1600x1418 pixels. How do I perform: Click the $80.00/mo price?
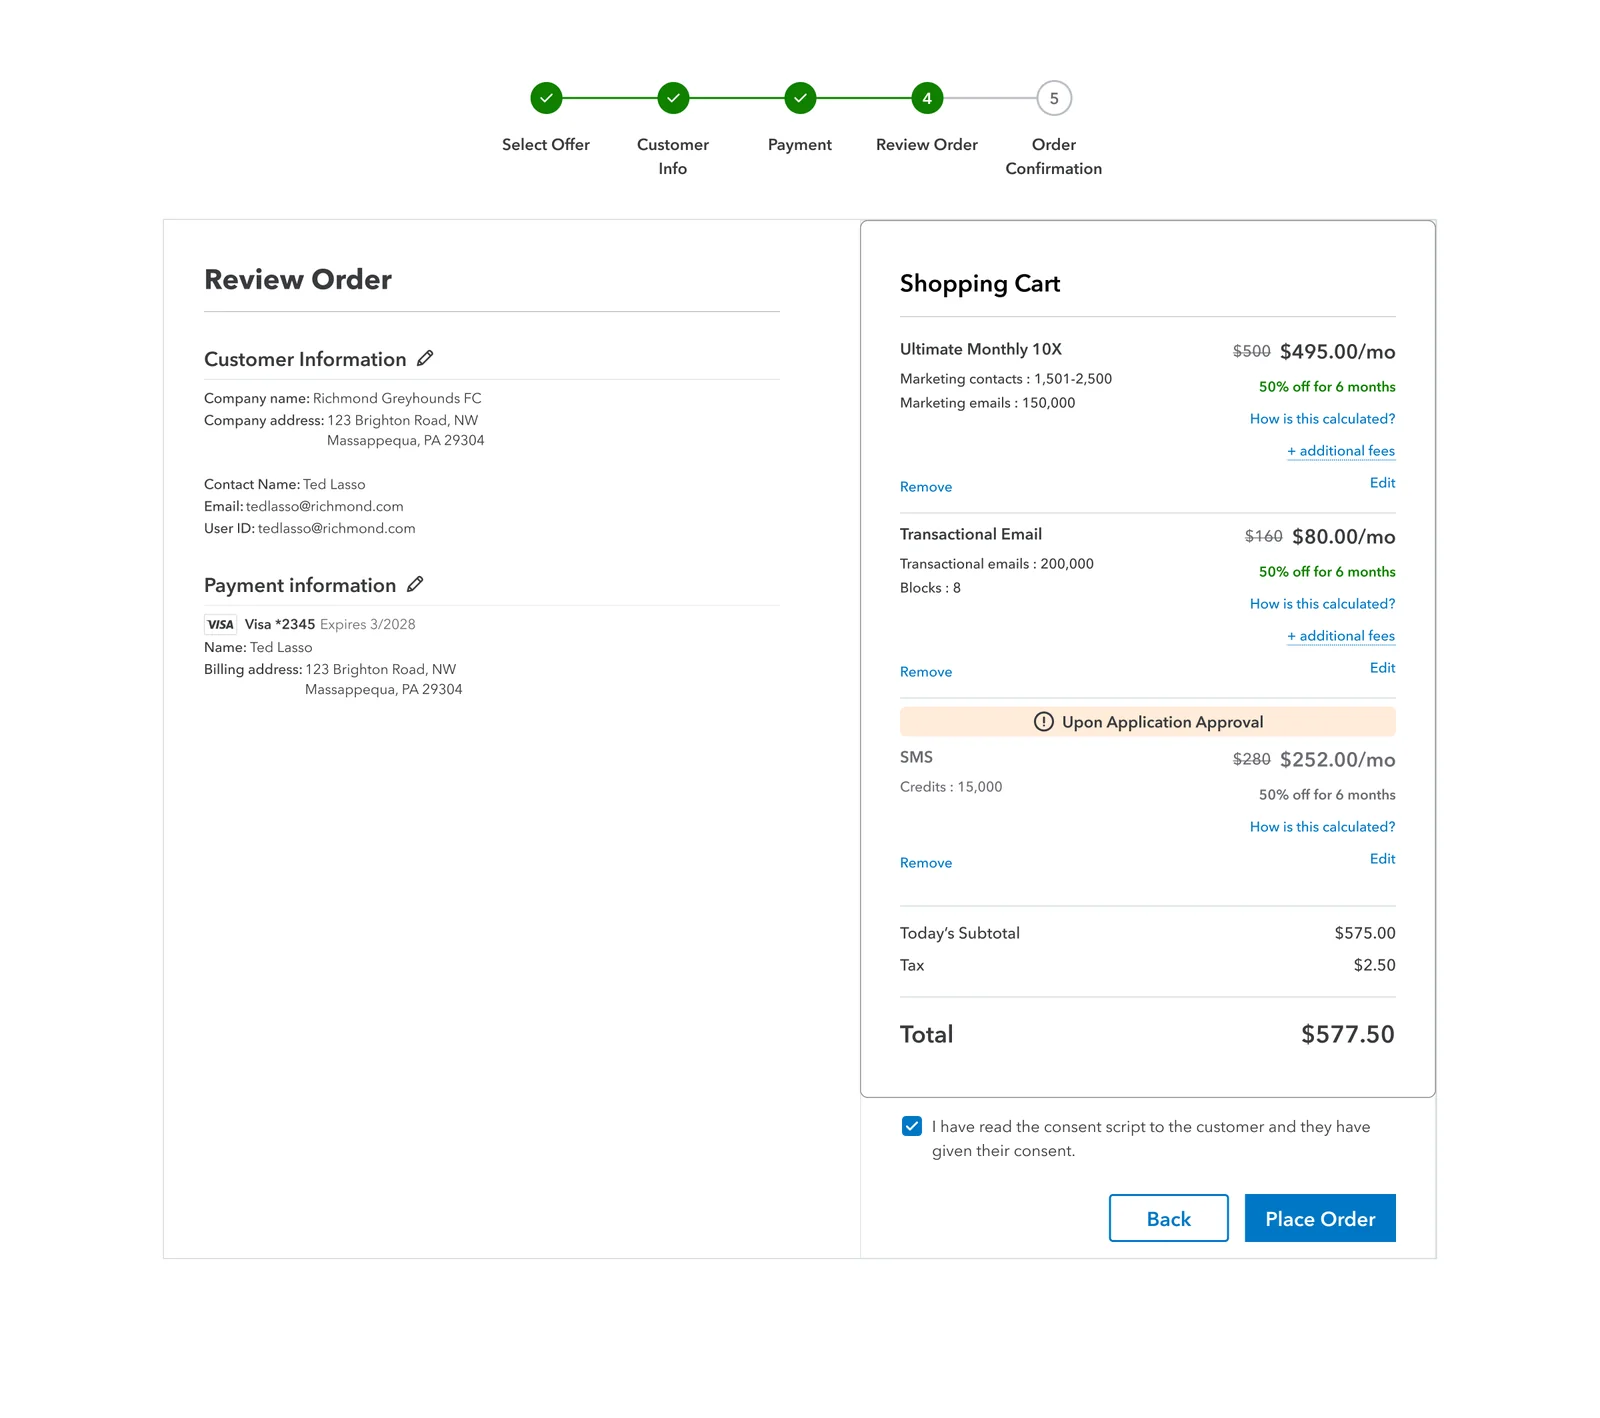[1344, 536]
